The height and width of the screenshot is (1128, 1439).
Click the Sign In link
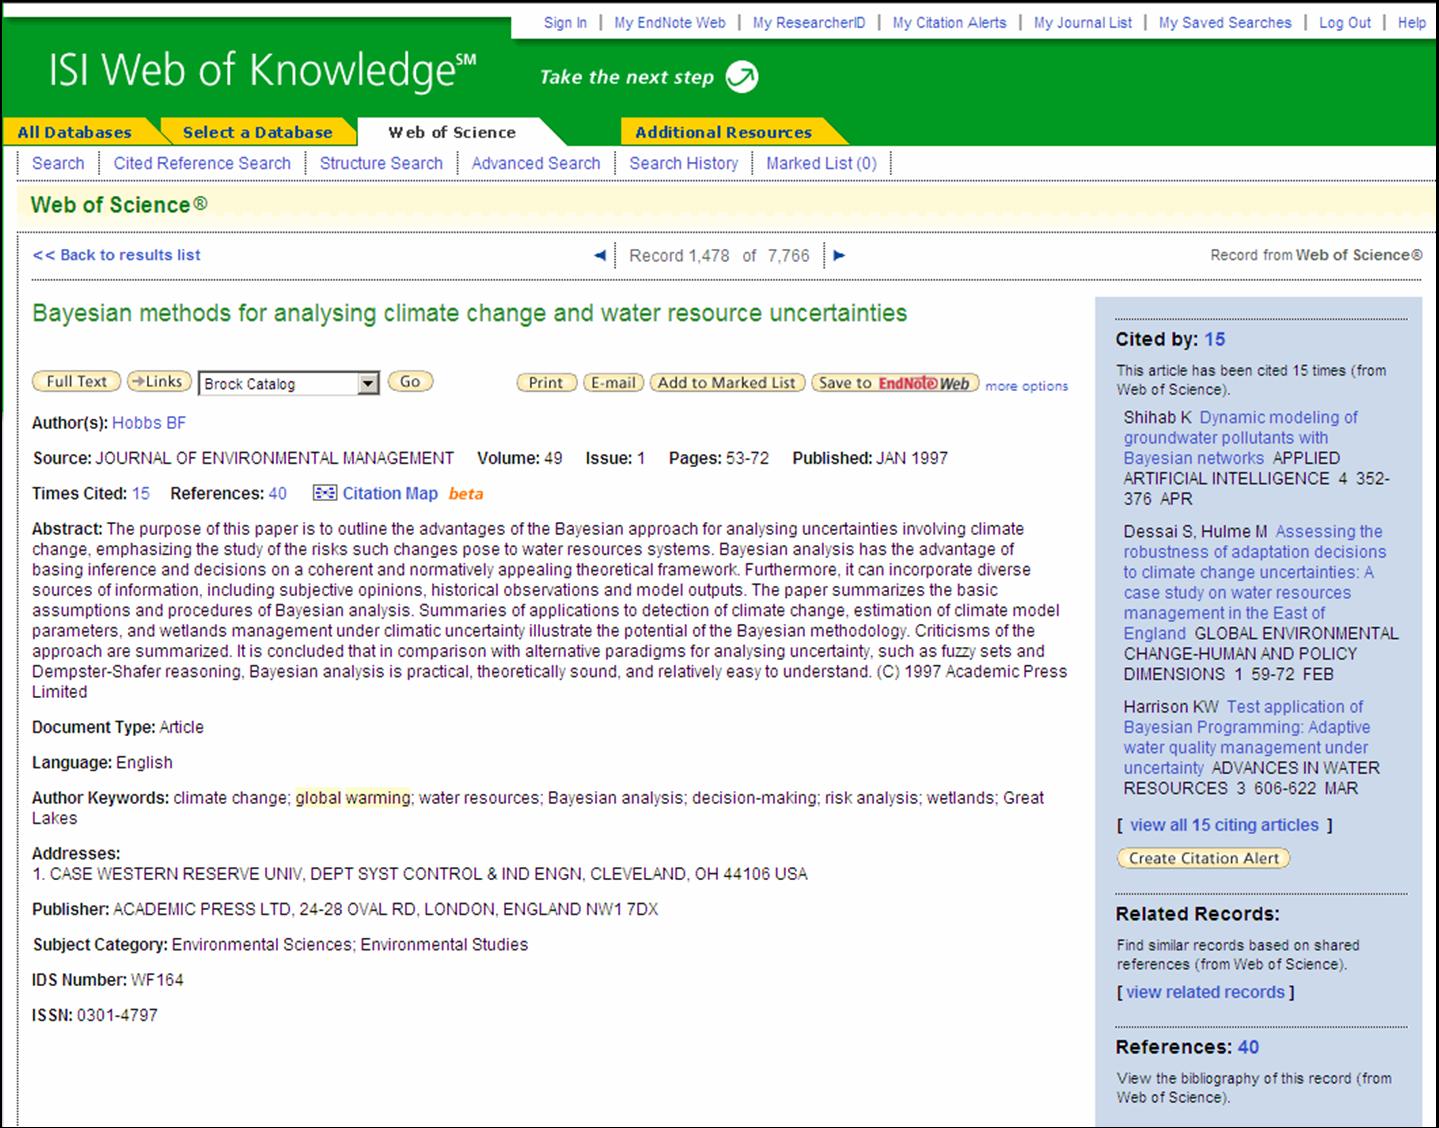pyautogui.click(x=565, y=22)
